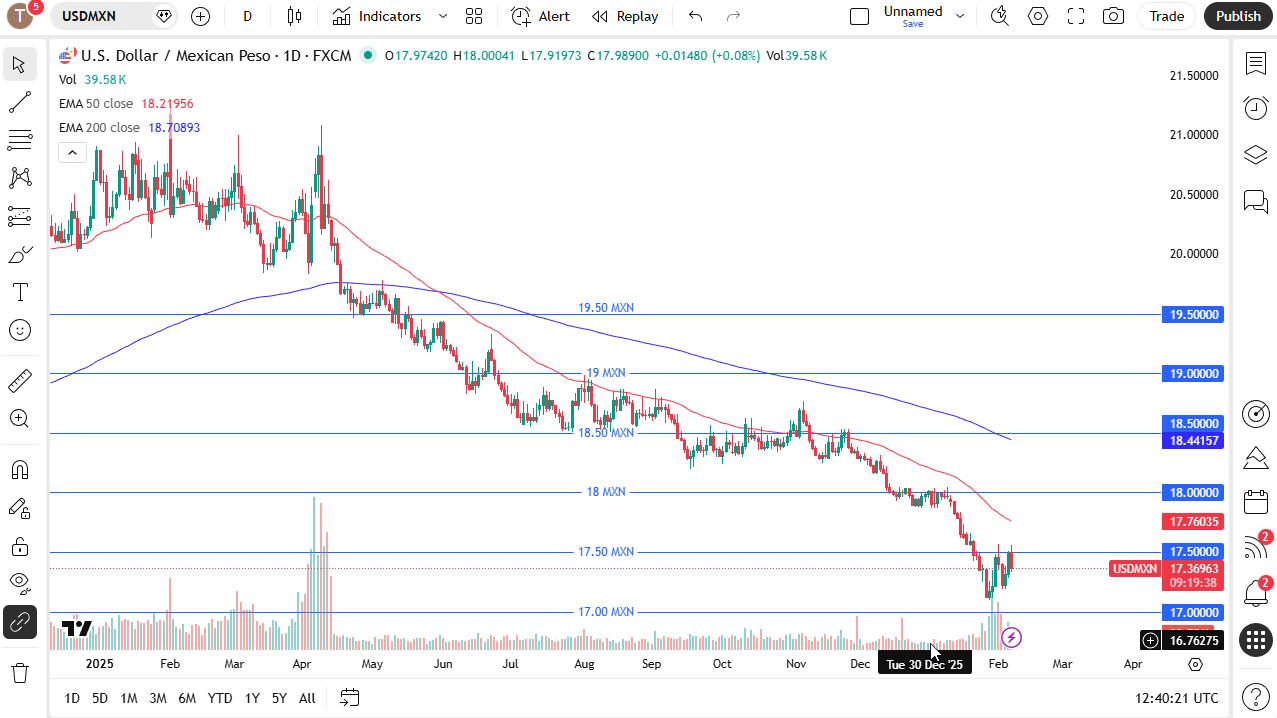
Task: Add symbol to compare with plus
Action: pos(200,16)
